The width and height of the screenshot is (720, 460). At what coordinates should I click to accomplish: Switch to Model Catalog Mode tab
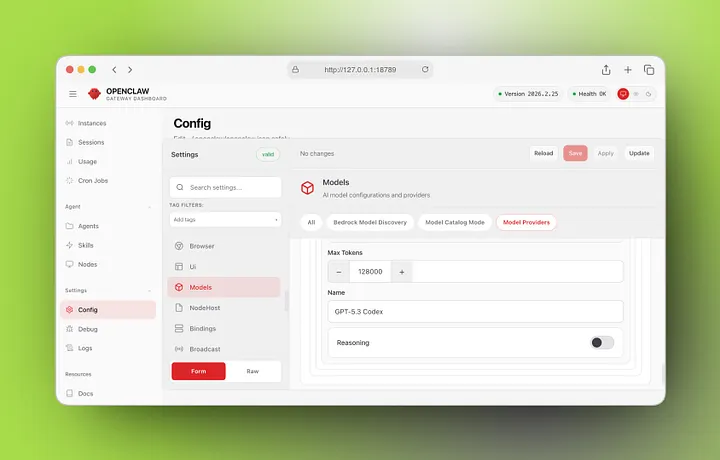point(455,222)
